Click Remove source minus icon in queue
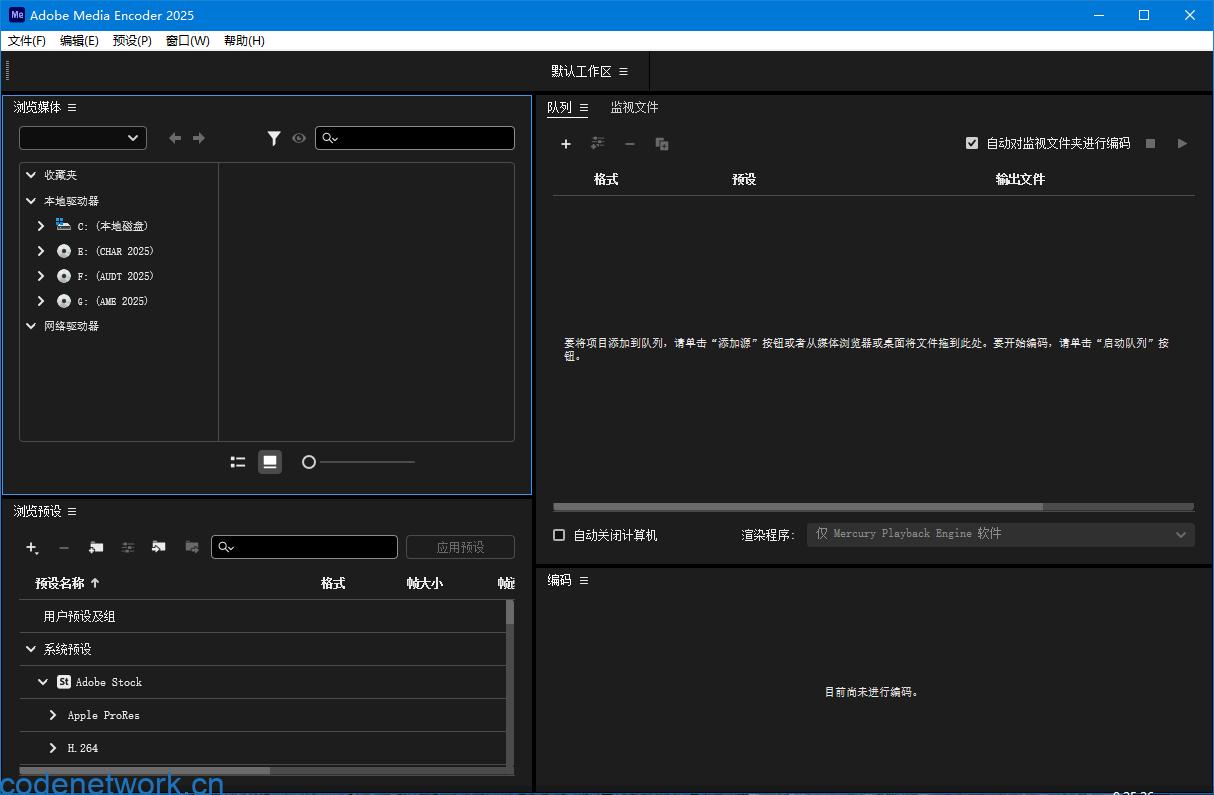Viewport: 1214px width, 795px height. tap(629, 143)
